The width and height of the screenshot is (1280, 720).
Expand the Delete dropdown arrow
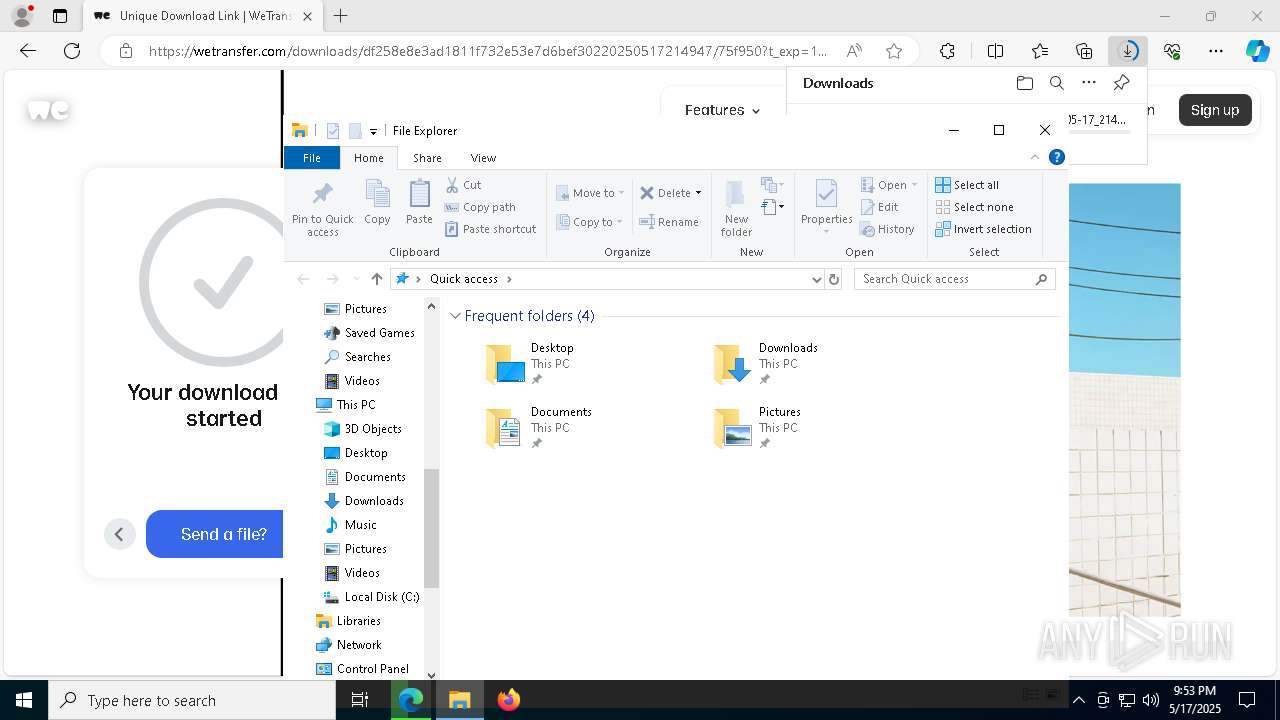pyautogui.click(x=698, y=193)
